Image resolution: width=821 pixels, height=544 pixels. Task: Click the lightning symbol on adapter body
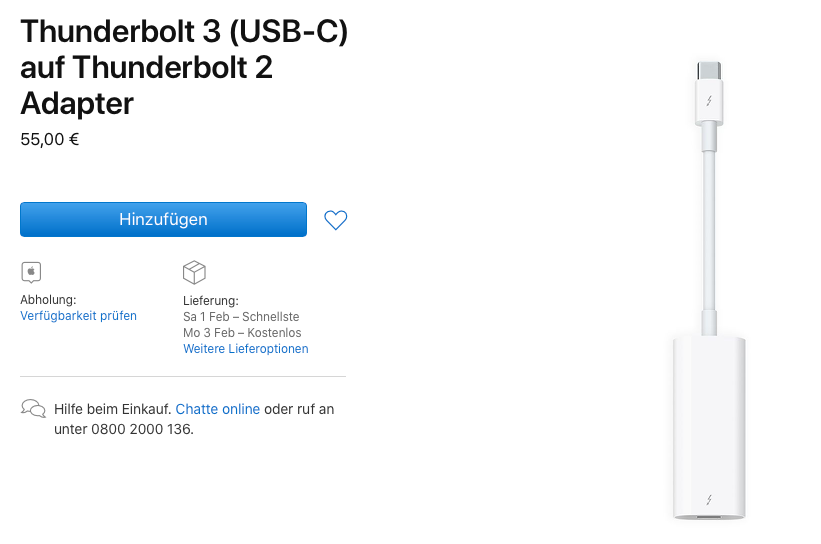[709, 498]
